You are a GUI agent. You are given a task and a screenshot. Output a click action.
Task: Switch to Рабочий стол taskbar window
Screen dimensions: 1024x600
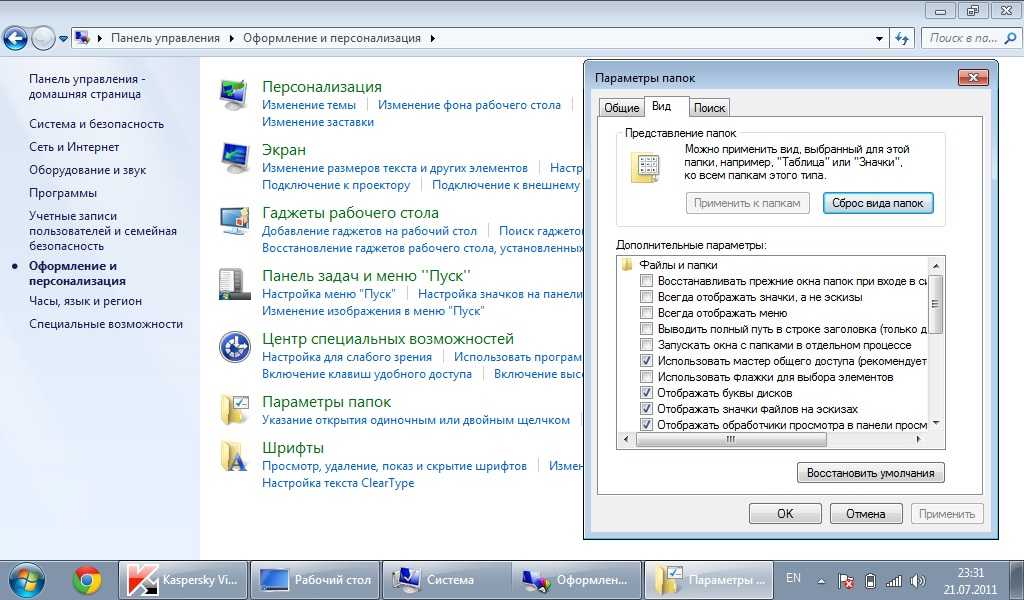pos(315,580)
